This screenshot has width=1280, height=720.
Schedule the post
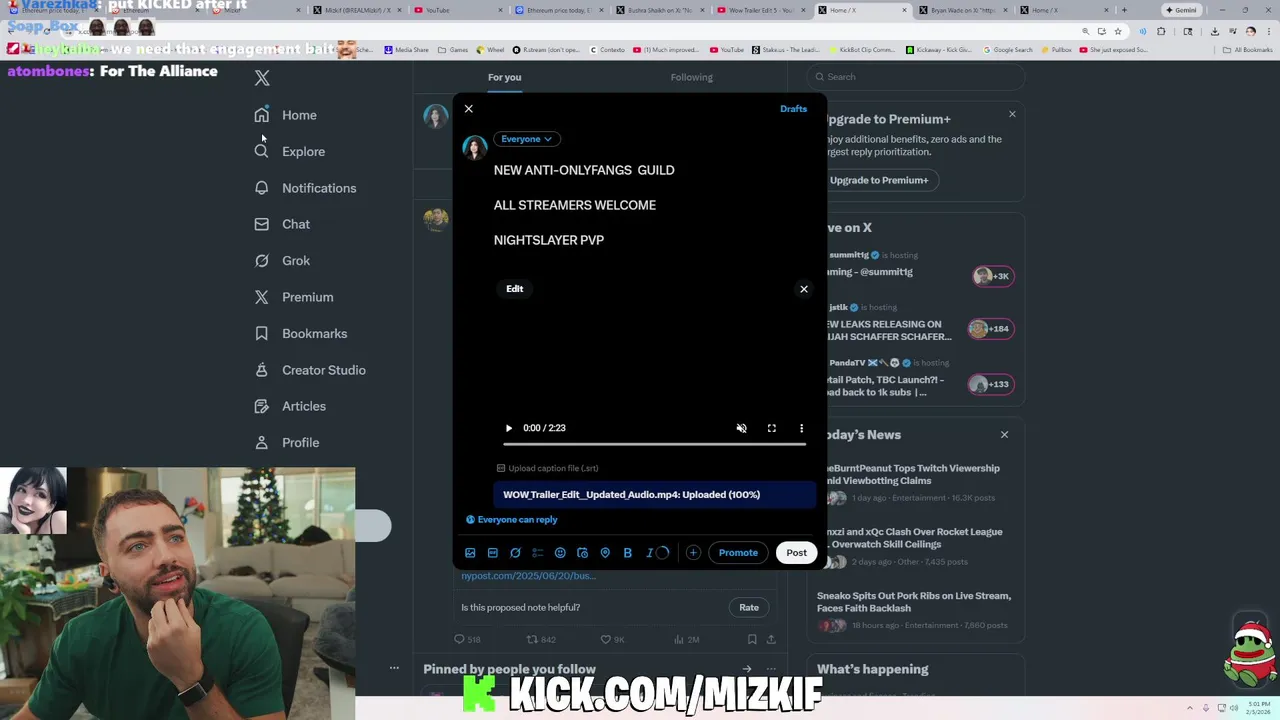[583, 553]
